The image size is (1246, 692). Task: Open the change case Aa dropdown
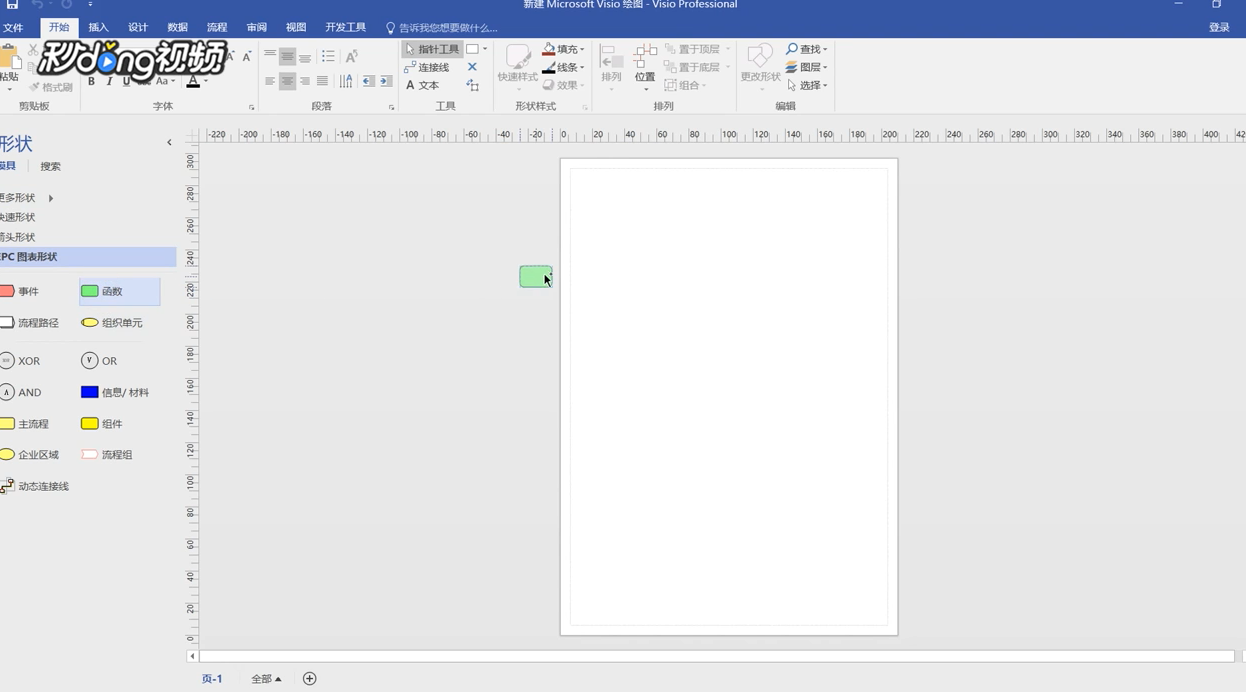point(165,81)
